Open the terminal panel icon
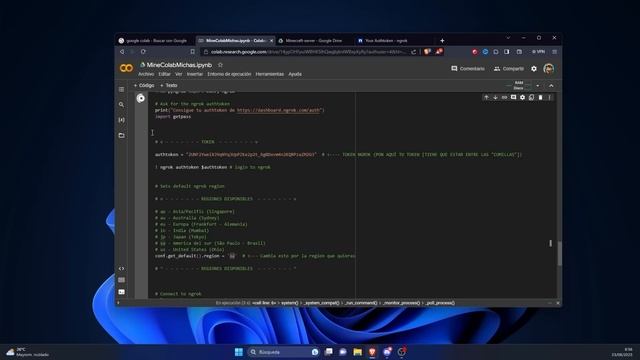This screenshot has height=360, width=640. (x=121, y=292)
